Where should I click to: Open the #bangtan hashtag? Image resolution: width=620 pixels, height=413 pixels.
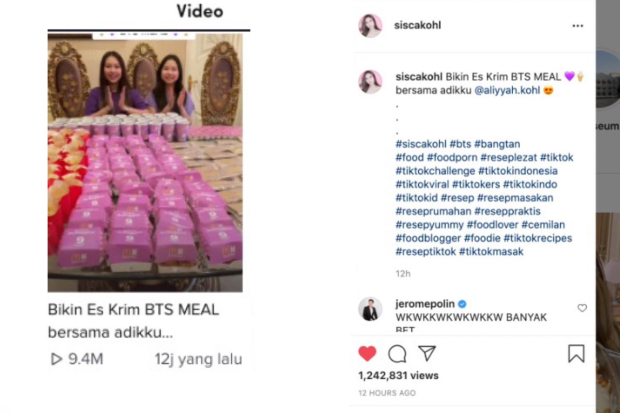[x=497, y=144]
